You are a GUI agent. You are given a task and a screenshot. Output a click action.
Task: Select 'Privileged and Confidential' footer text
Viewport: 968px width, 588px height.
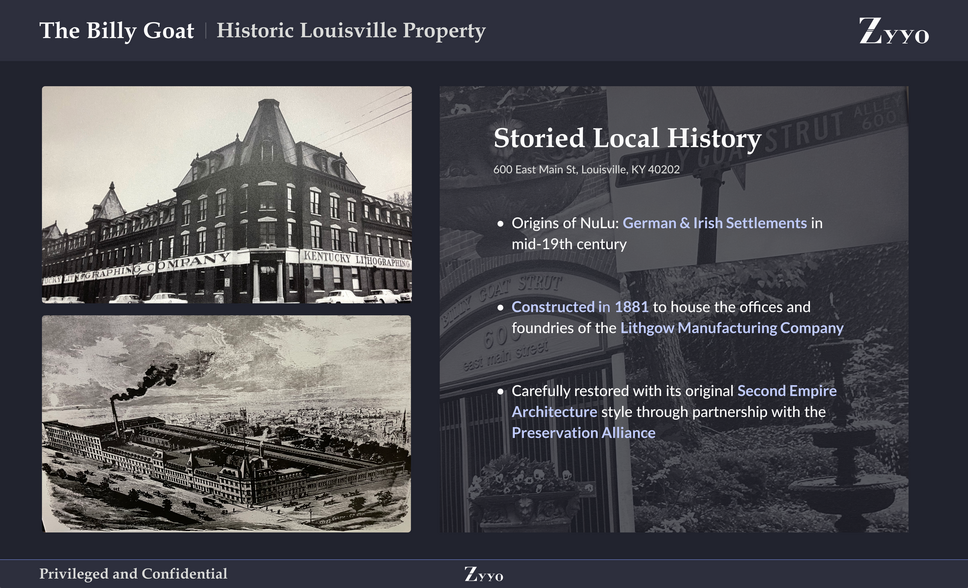tap(133, 574)
